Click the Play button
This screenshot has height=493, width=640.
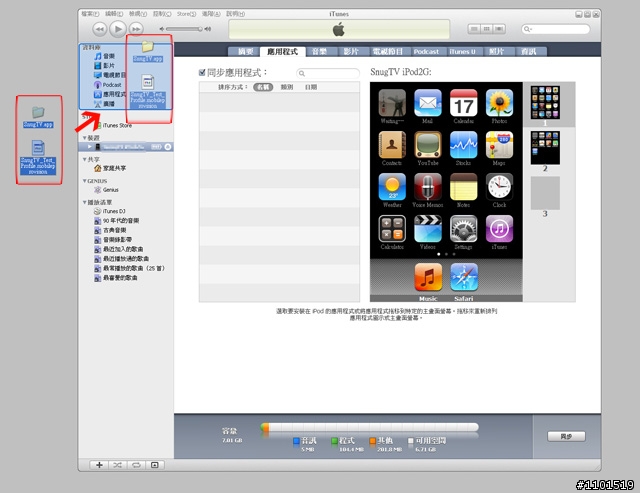pos(118,29)
